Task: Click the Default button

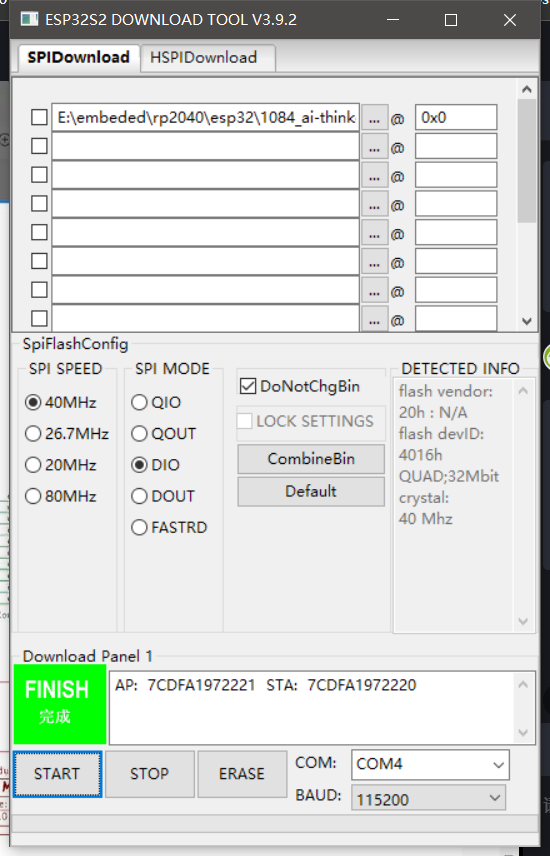Action: 311,491
